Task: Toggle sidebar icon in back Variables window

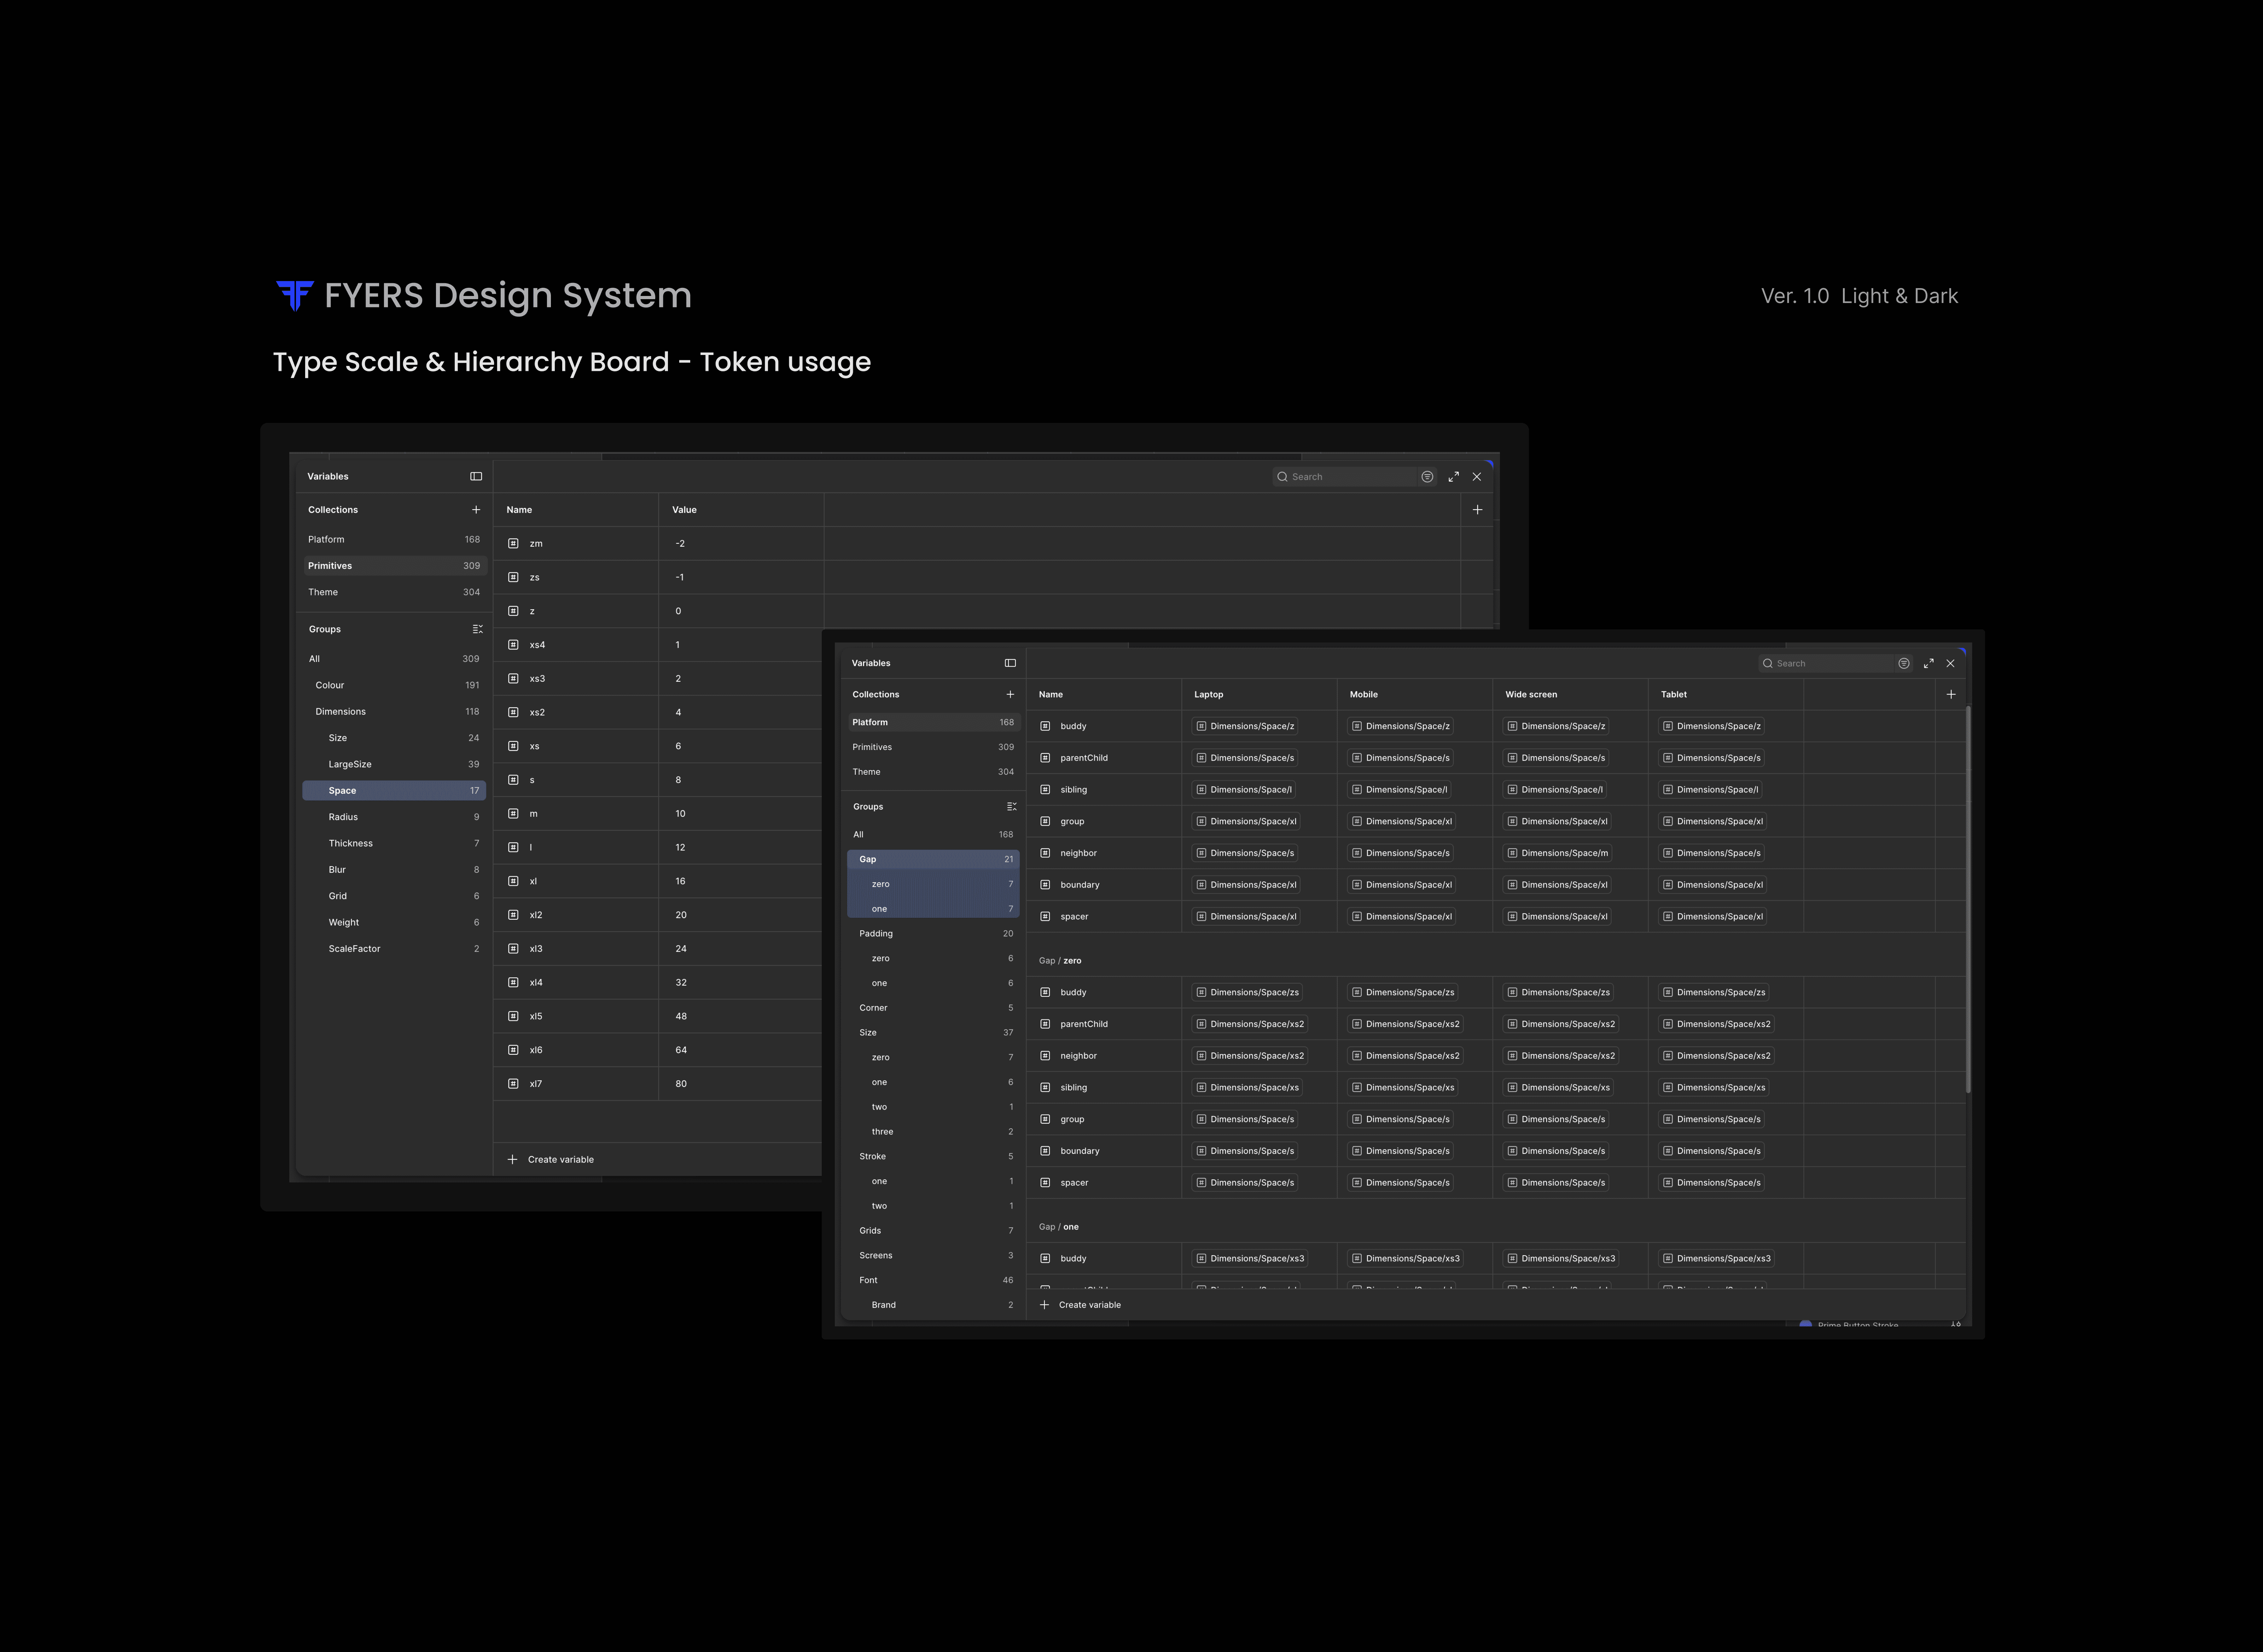Action: (x=476, y=476)
